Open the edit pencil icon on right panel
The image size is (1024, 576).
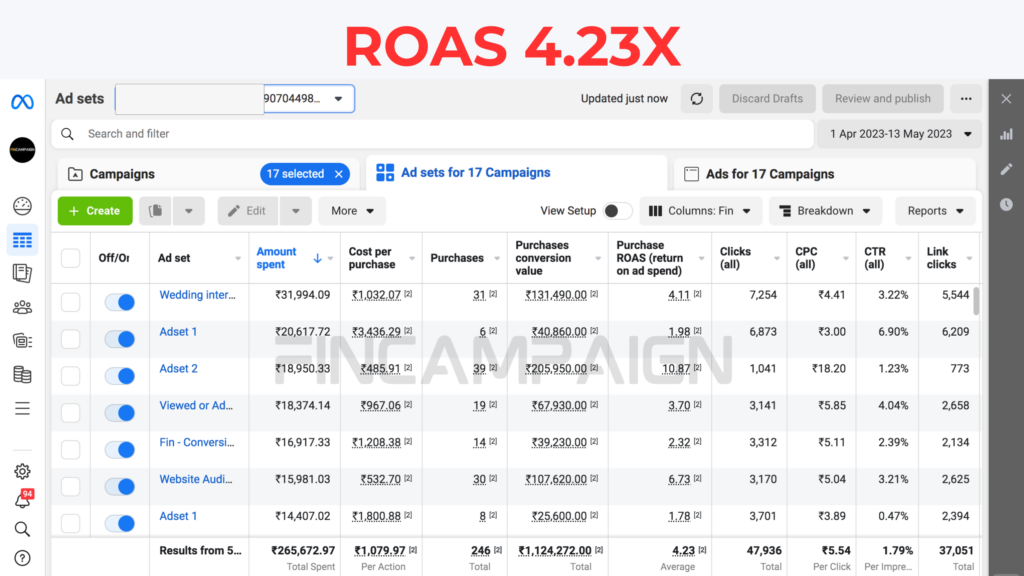(1006, 169)
